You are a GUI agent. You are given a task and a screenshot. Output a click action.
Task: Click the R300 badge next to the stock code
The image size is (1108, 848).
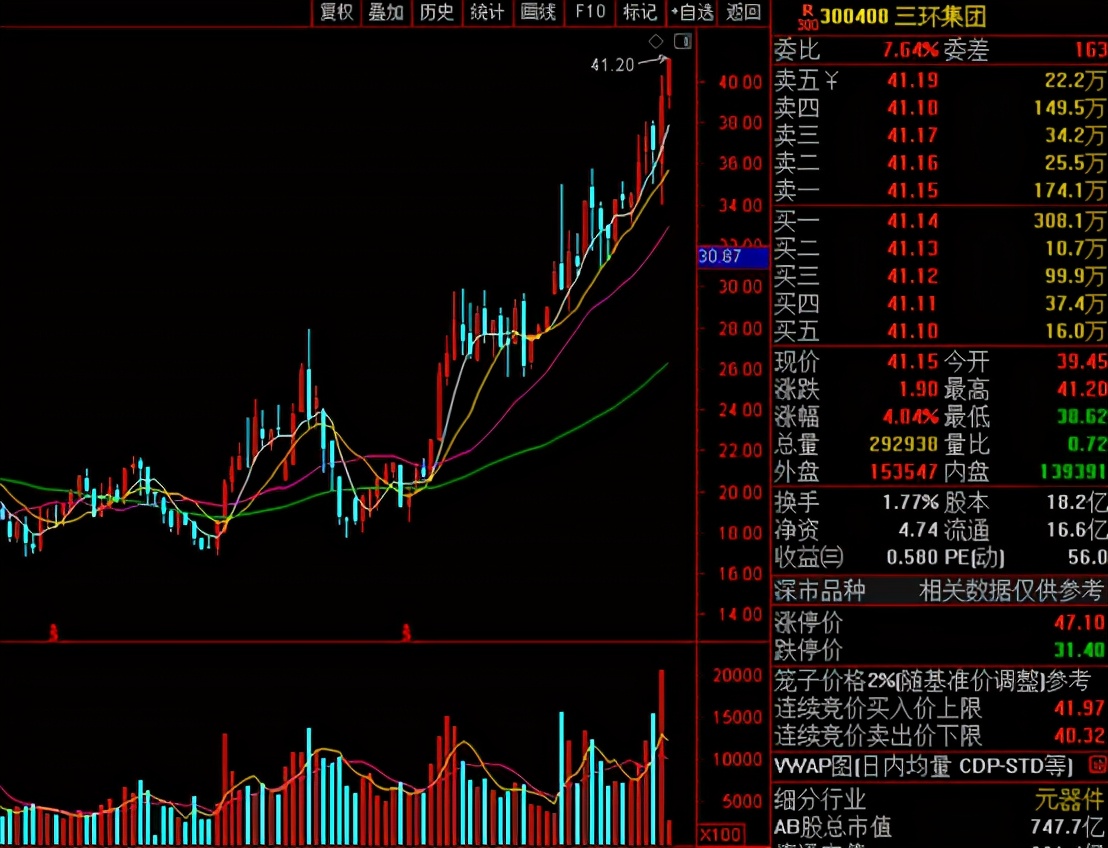(806, 15)
